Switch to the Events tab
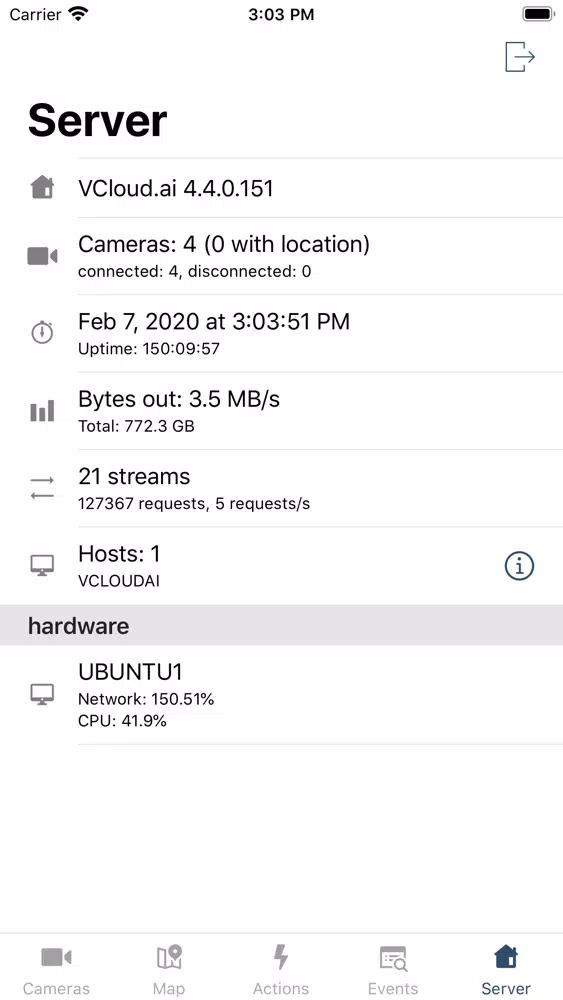563x1000 pixels. (393, 969)
